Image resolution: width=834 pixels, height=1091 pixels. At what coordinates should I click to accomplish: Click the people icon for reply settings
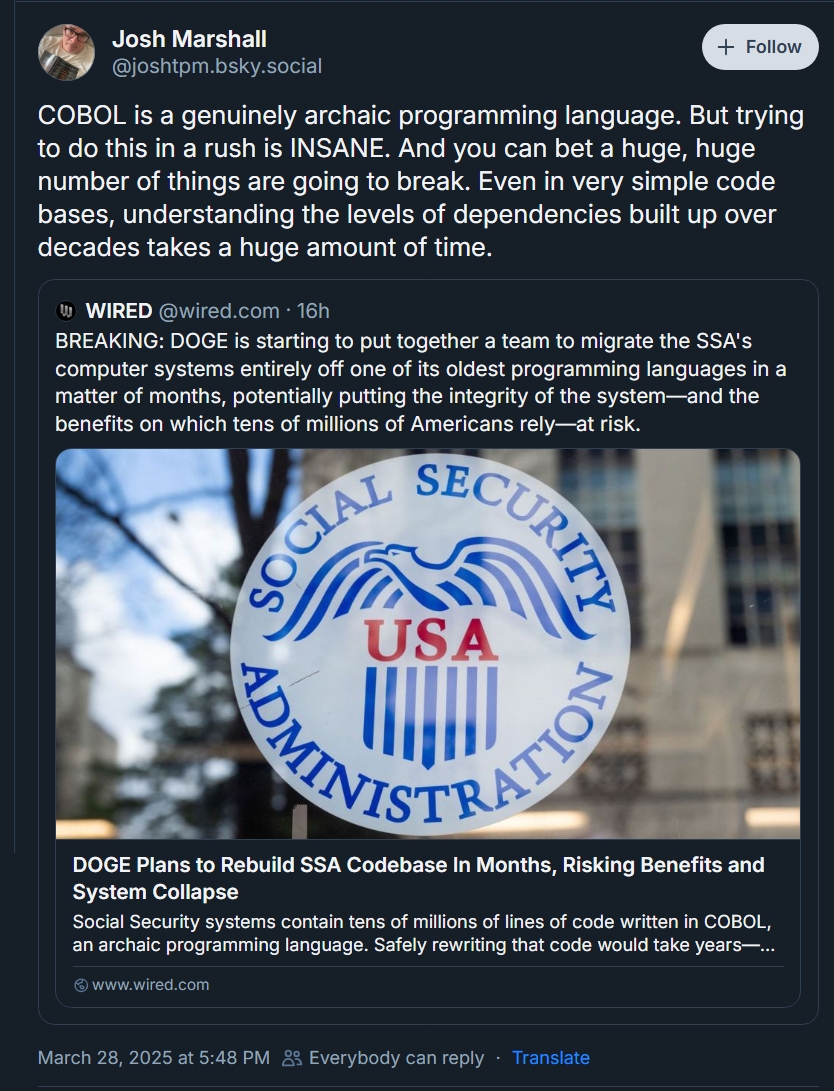292,1058
